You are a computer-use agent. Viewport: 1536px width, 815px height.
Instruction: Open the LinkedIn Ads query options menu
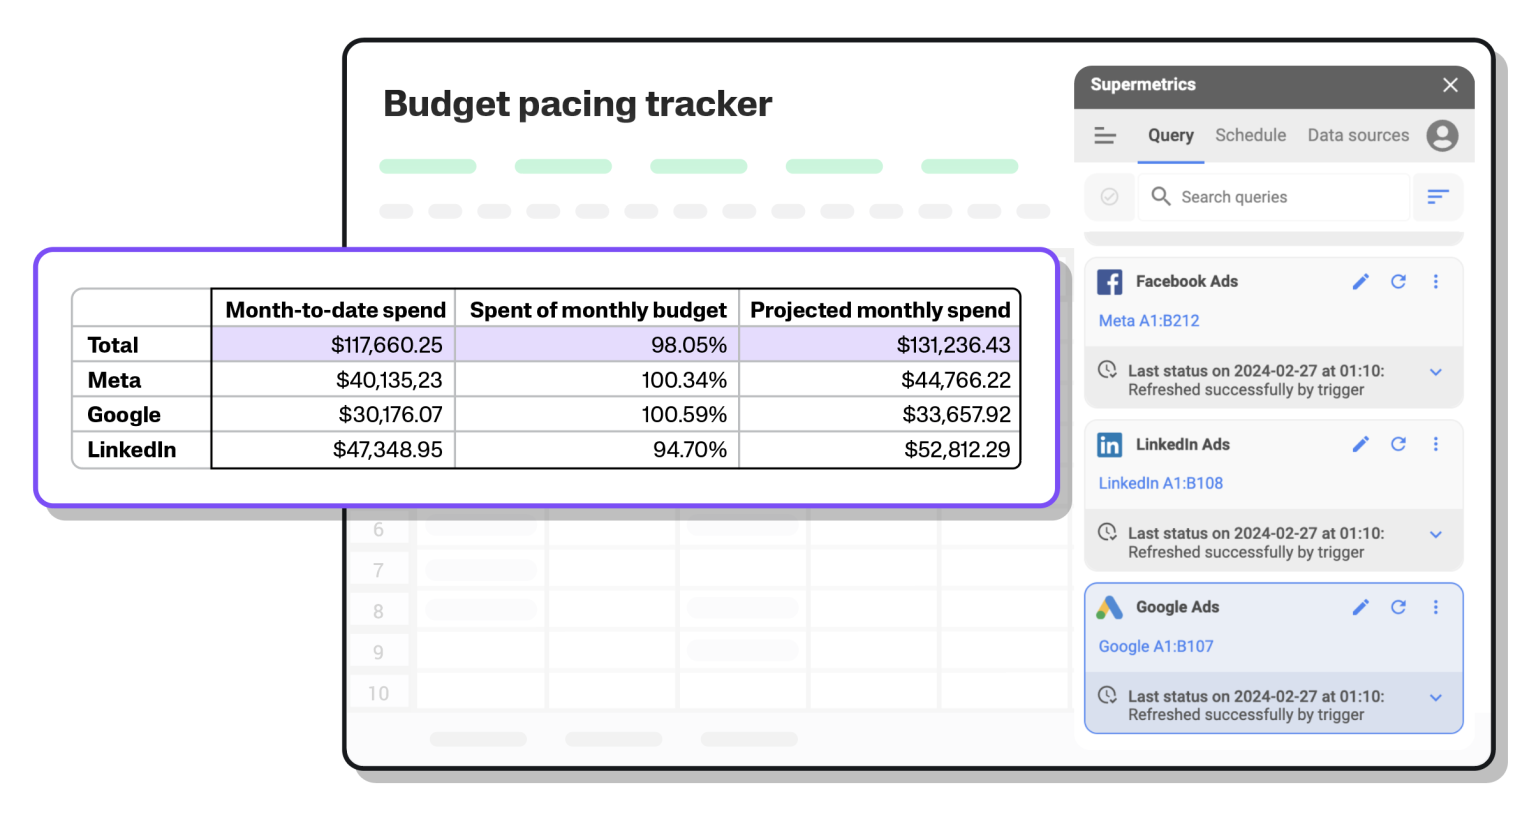click(x=1436, y=444)
